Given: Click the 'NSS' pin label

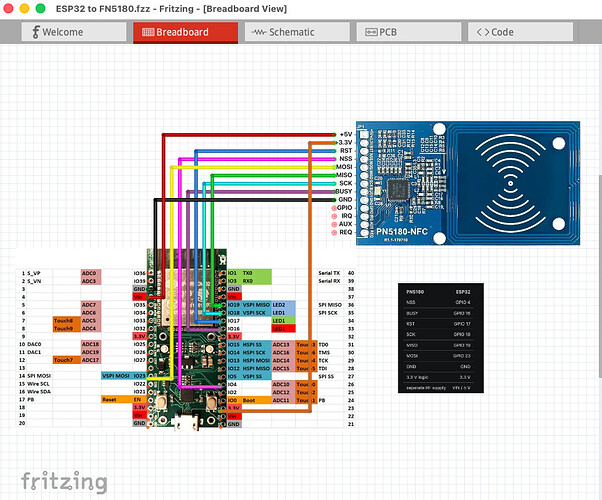Looking at the screenshot, I should point(346,159).
